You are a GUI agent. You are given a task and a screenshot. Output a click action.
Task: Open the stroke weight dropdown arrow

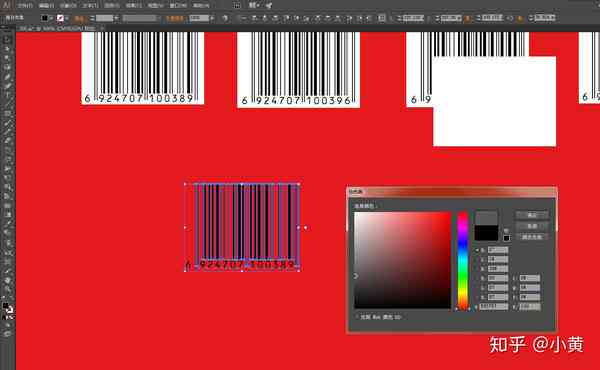point(116,18)
